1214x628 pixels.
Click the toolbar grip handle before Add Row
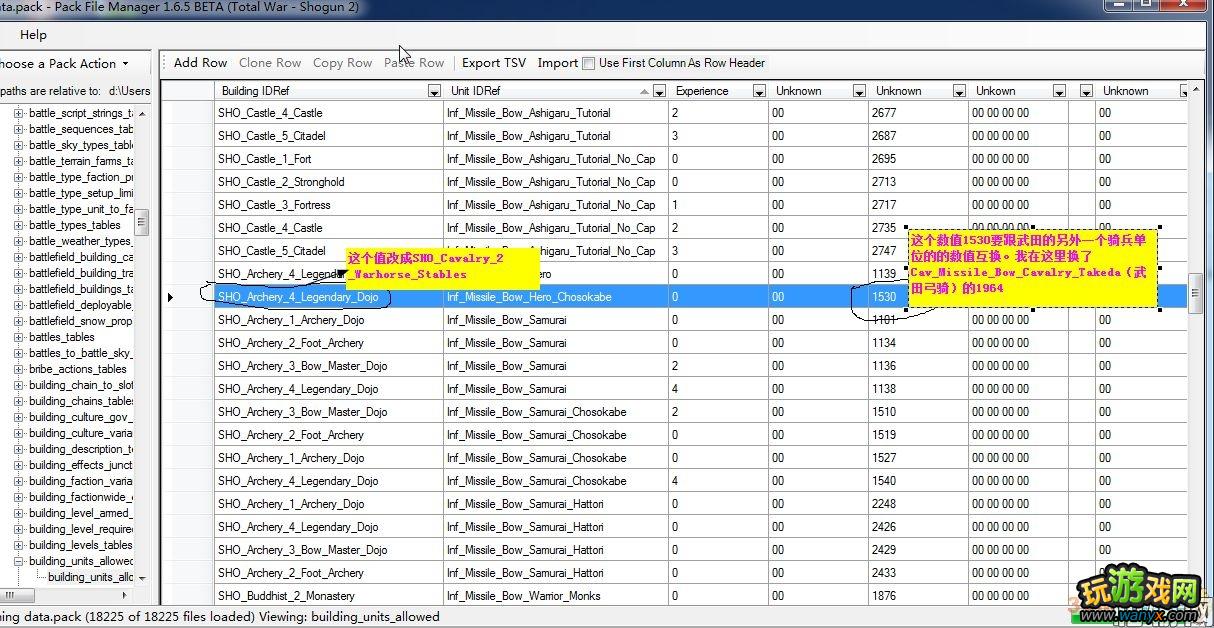pos(165,62)
